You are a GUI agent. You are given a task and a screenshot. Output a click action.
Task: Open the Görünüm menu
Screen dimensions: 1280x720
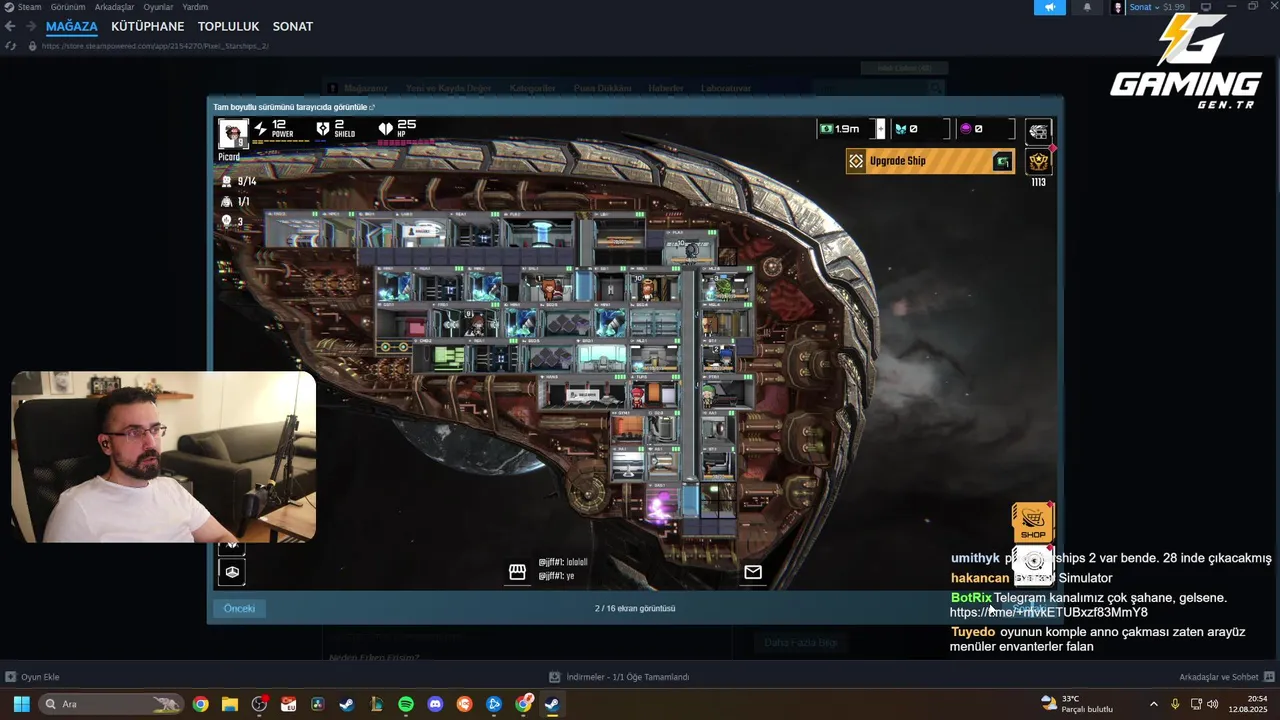coord(68,7)
